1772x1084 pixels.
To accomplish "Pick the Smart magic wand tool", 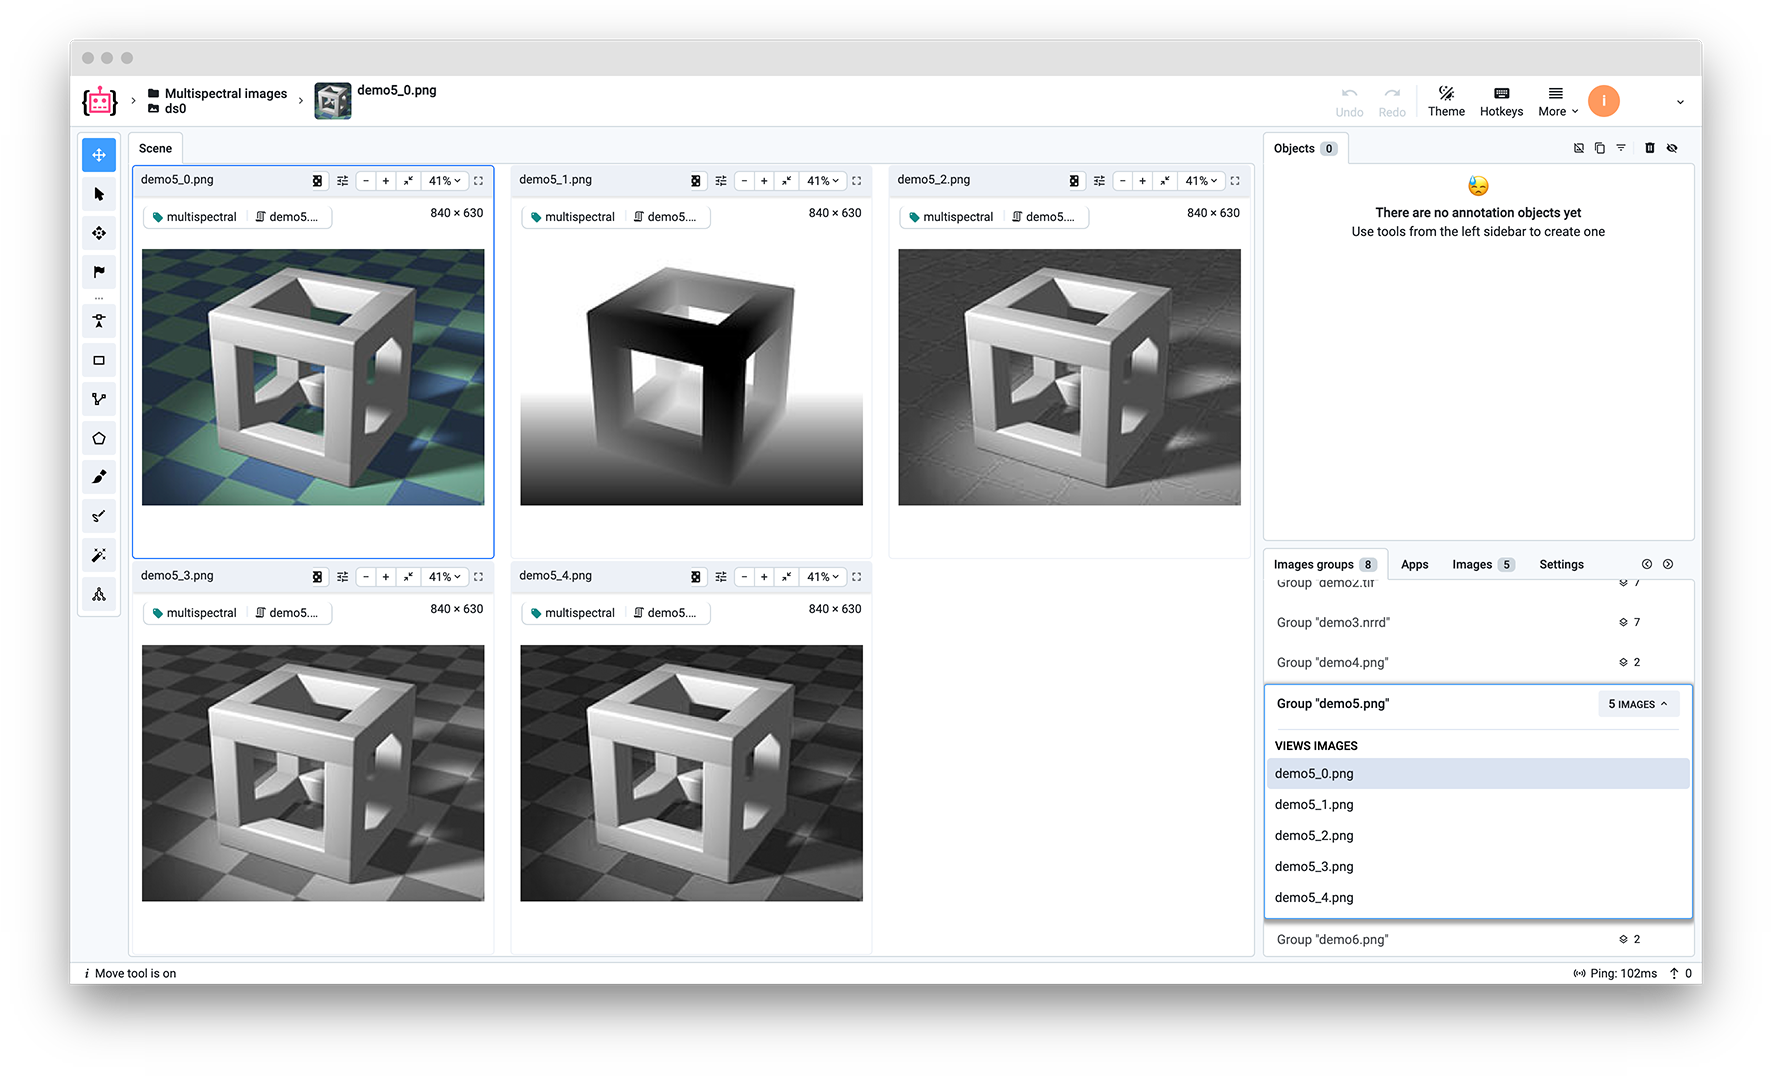I will tap(99, 555).
